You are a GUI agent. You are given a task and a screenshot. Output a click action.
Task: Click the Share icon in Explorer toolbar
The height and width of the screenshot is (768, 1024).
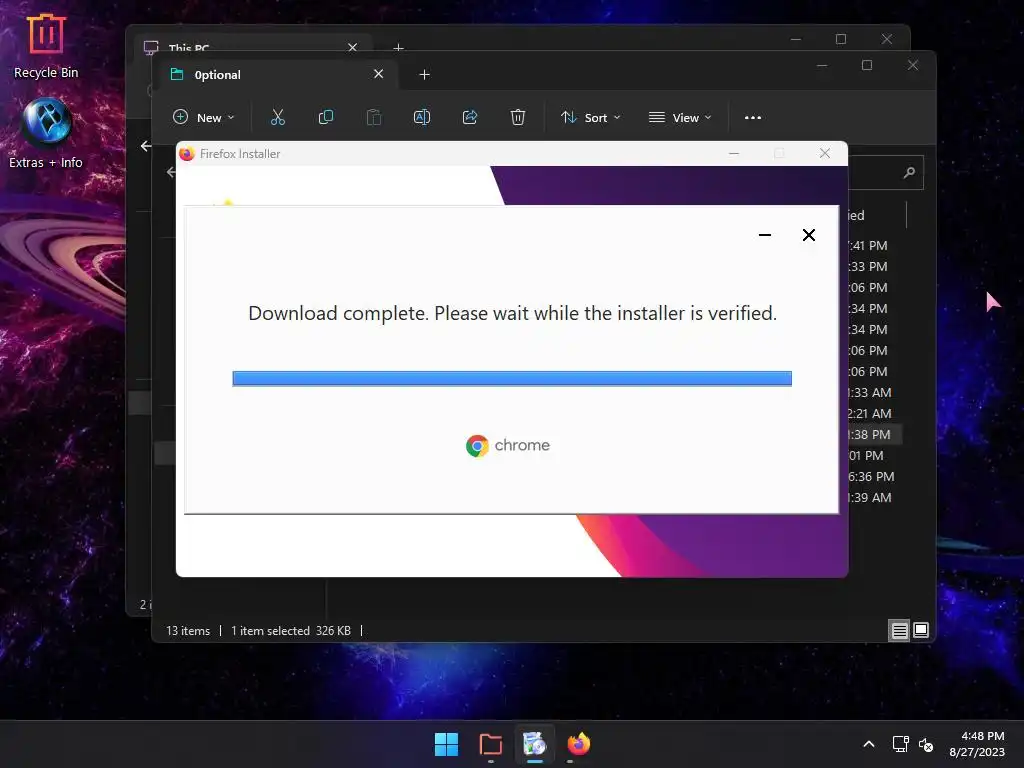pyautogui.click(x=470, y=118)
